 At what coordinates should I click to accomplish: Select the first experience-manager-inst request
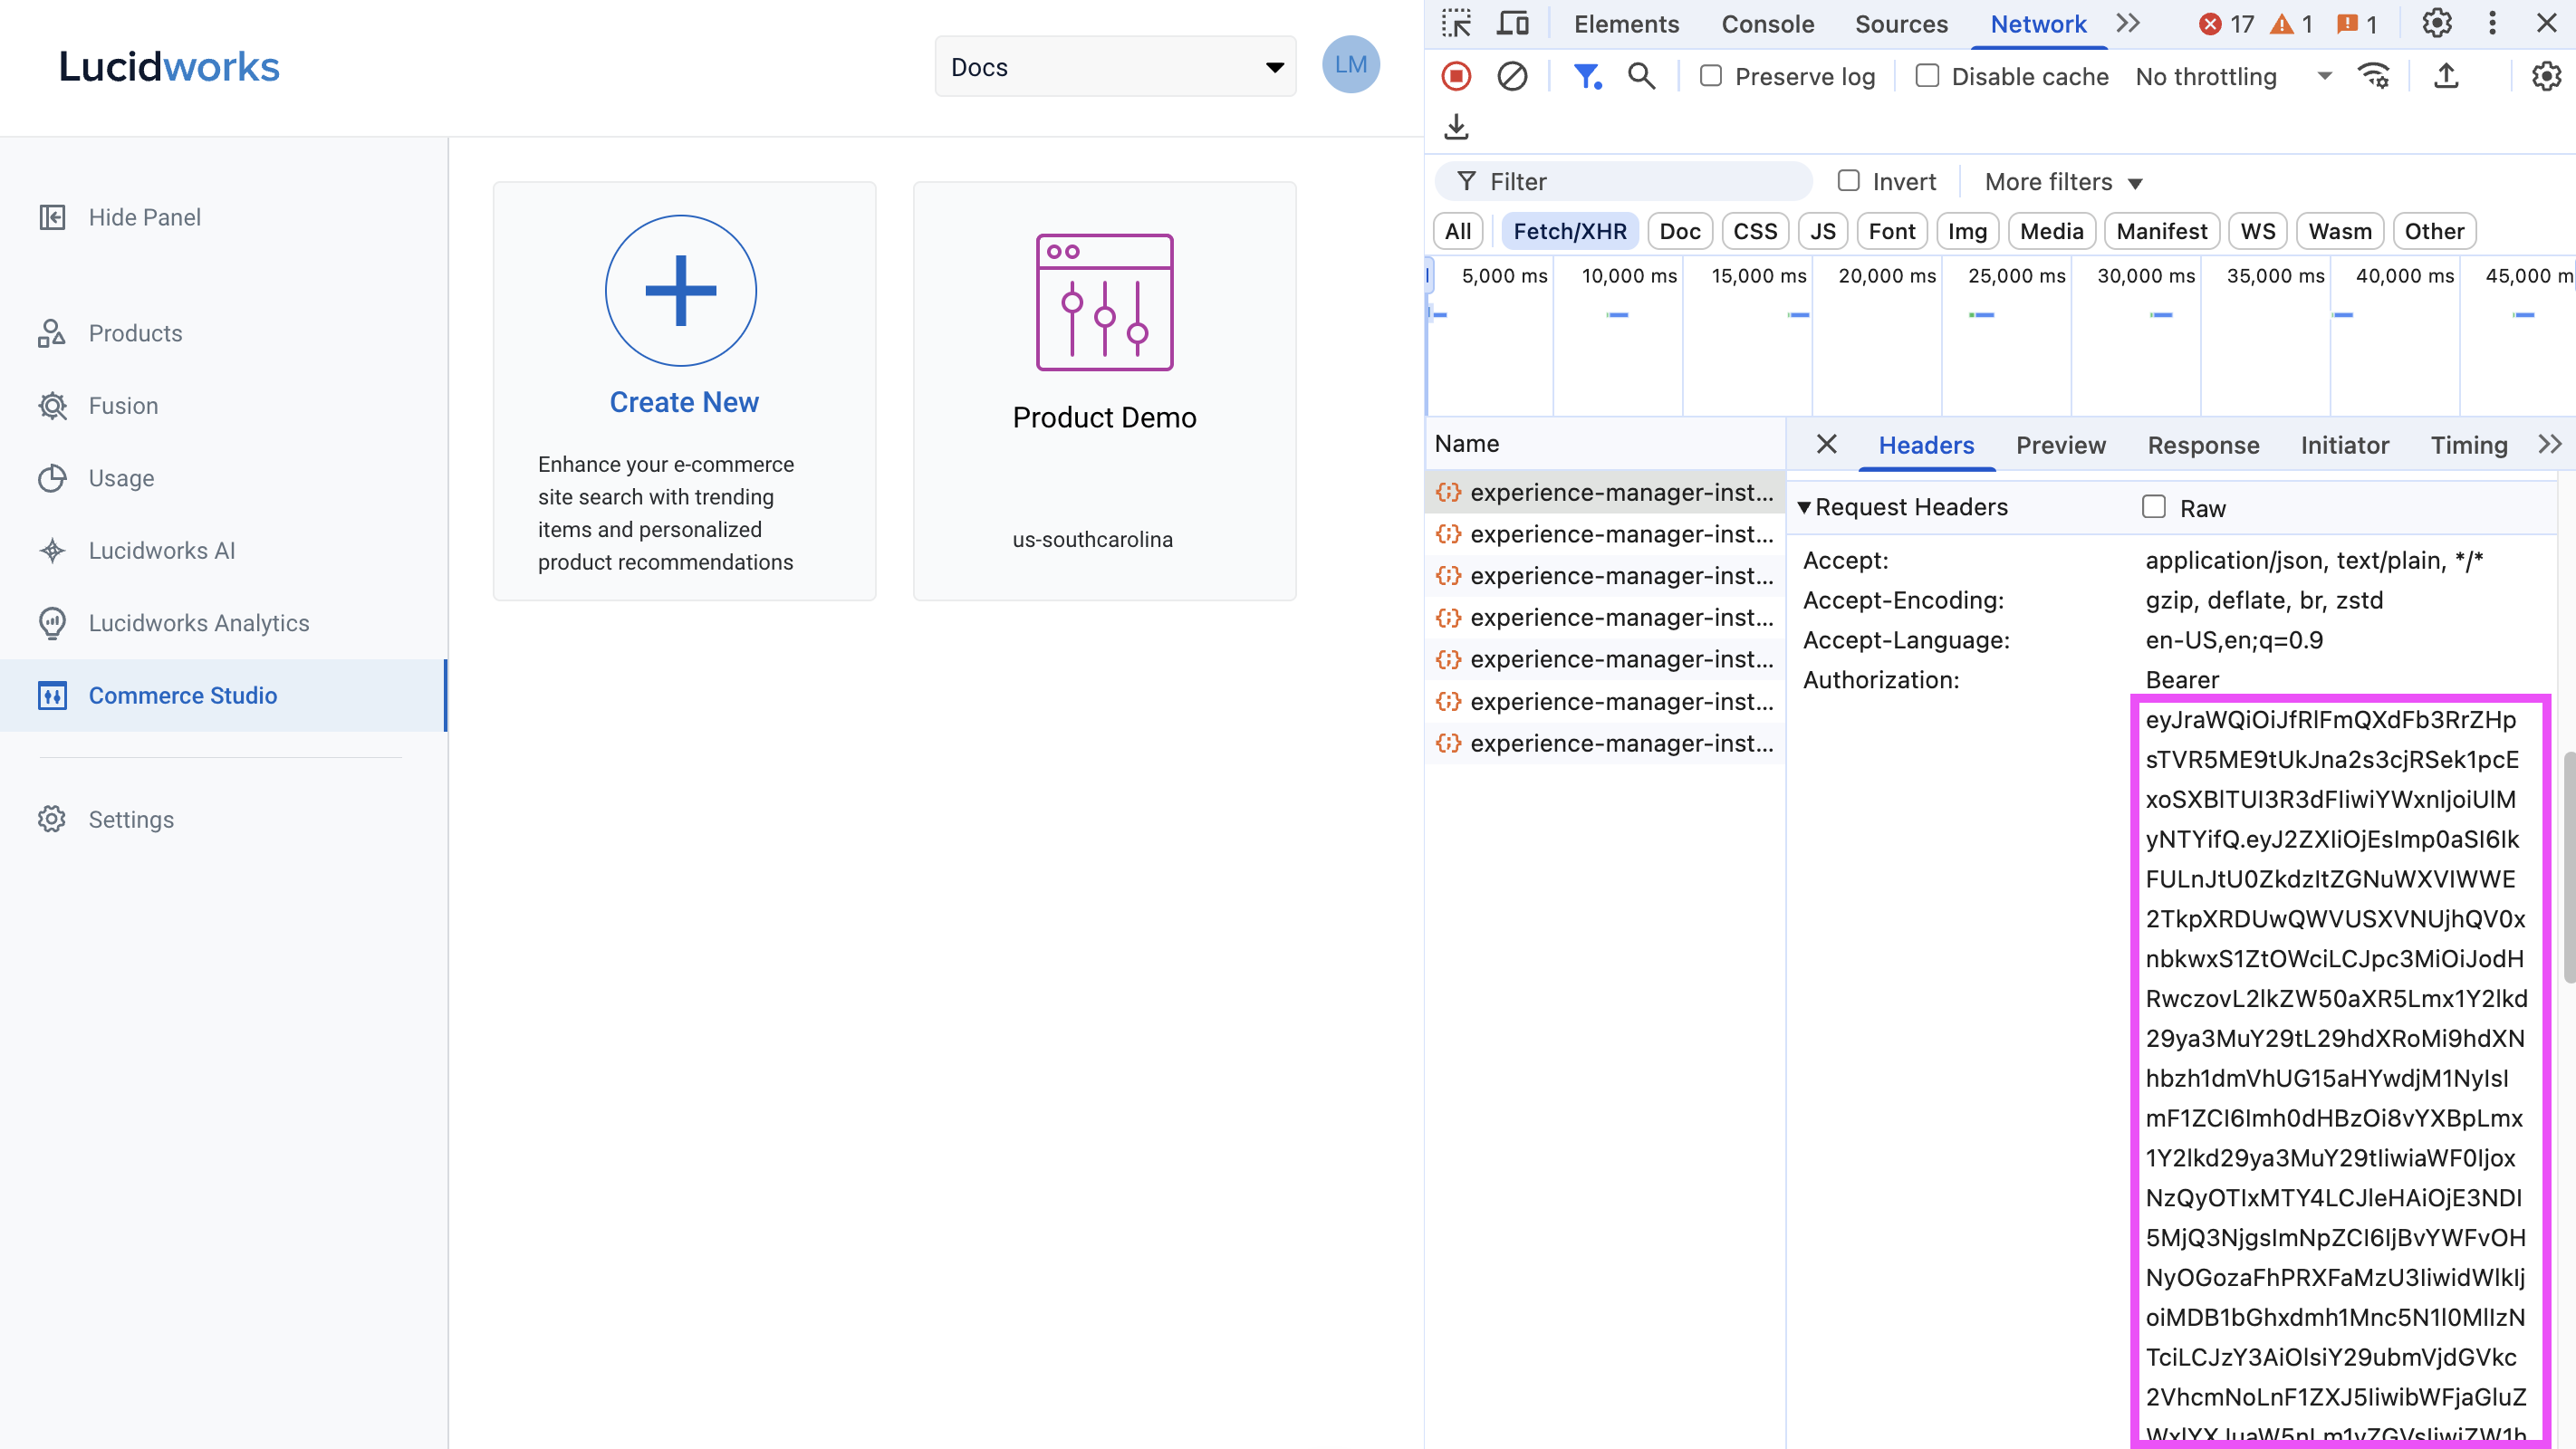1604,492
